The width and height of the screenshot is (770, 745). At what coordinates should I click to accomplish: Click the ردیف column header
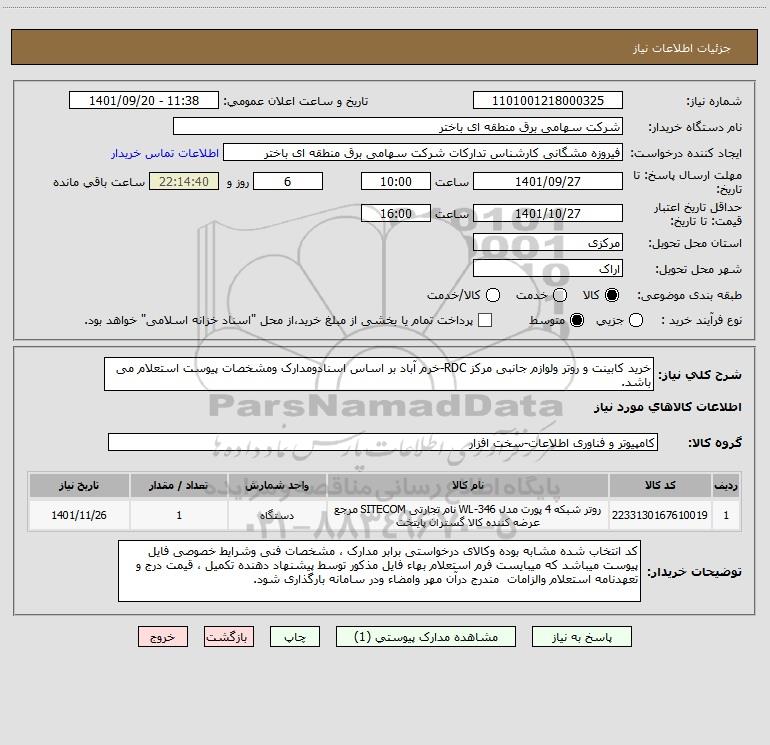726,485
